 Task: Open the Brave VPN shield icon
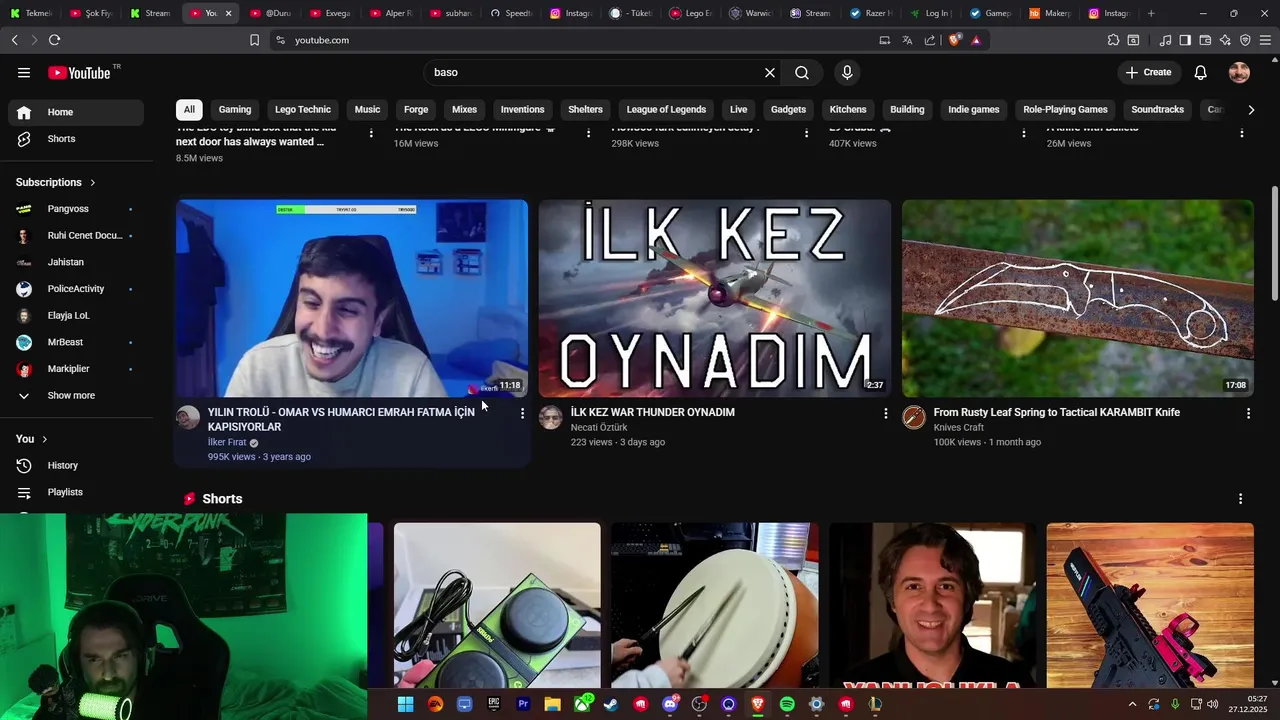pos(1245,40)
